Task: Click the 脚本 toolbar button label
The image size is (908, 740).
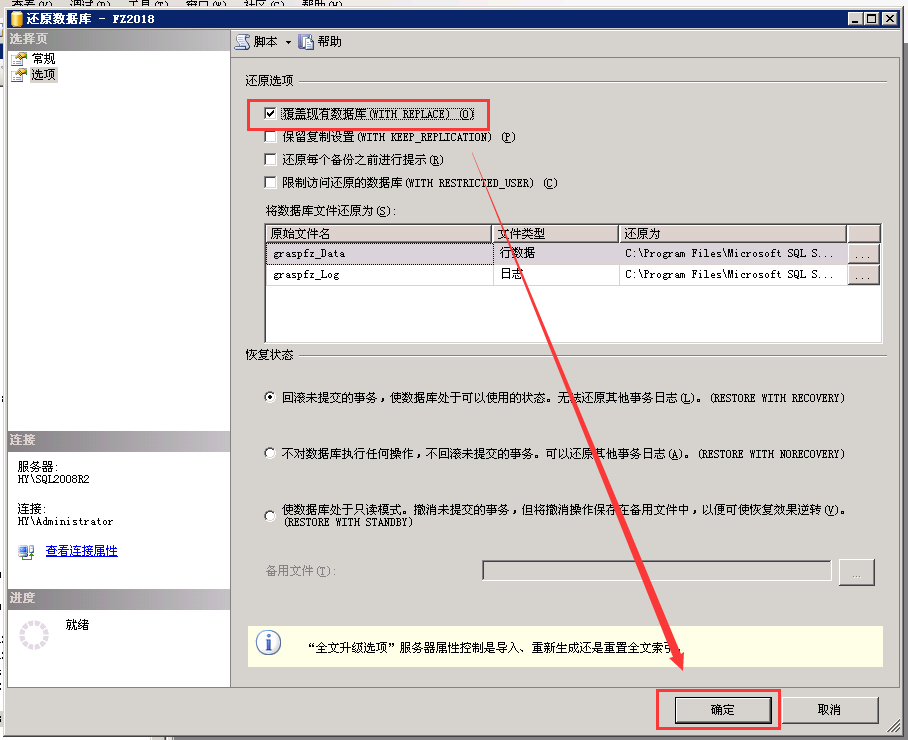Action: click(x=265, y=42)
